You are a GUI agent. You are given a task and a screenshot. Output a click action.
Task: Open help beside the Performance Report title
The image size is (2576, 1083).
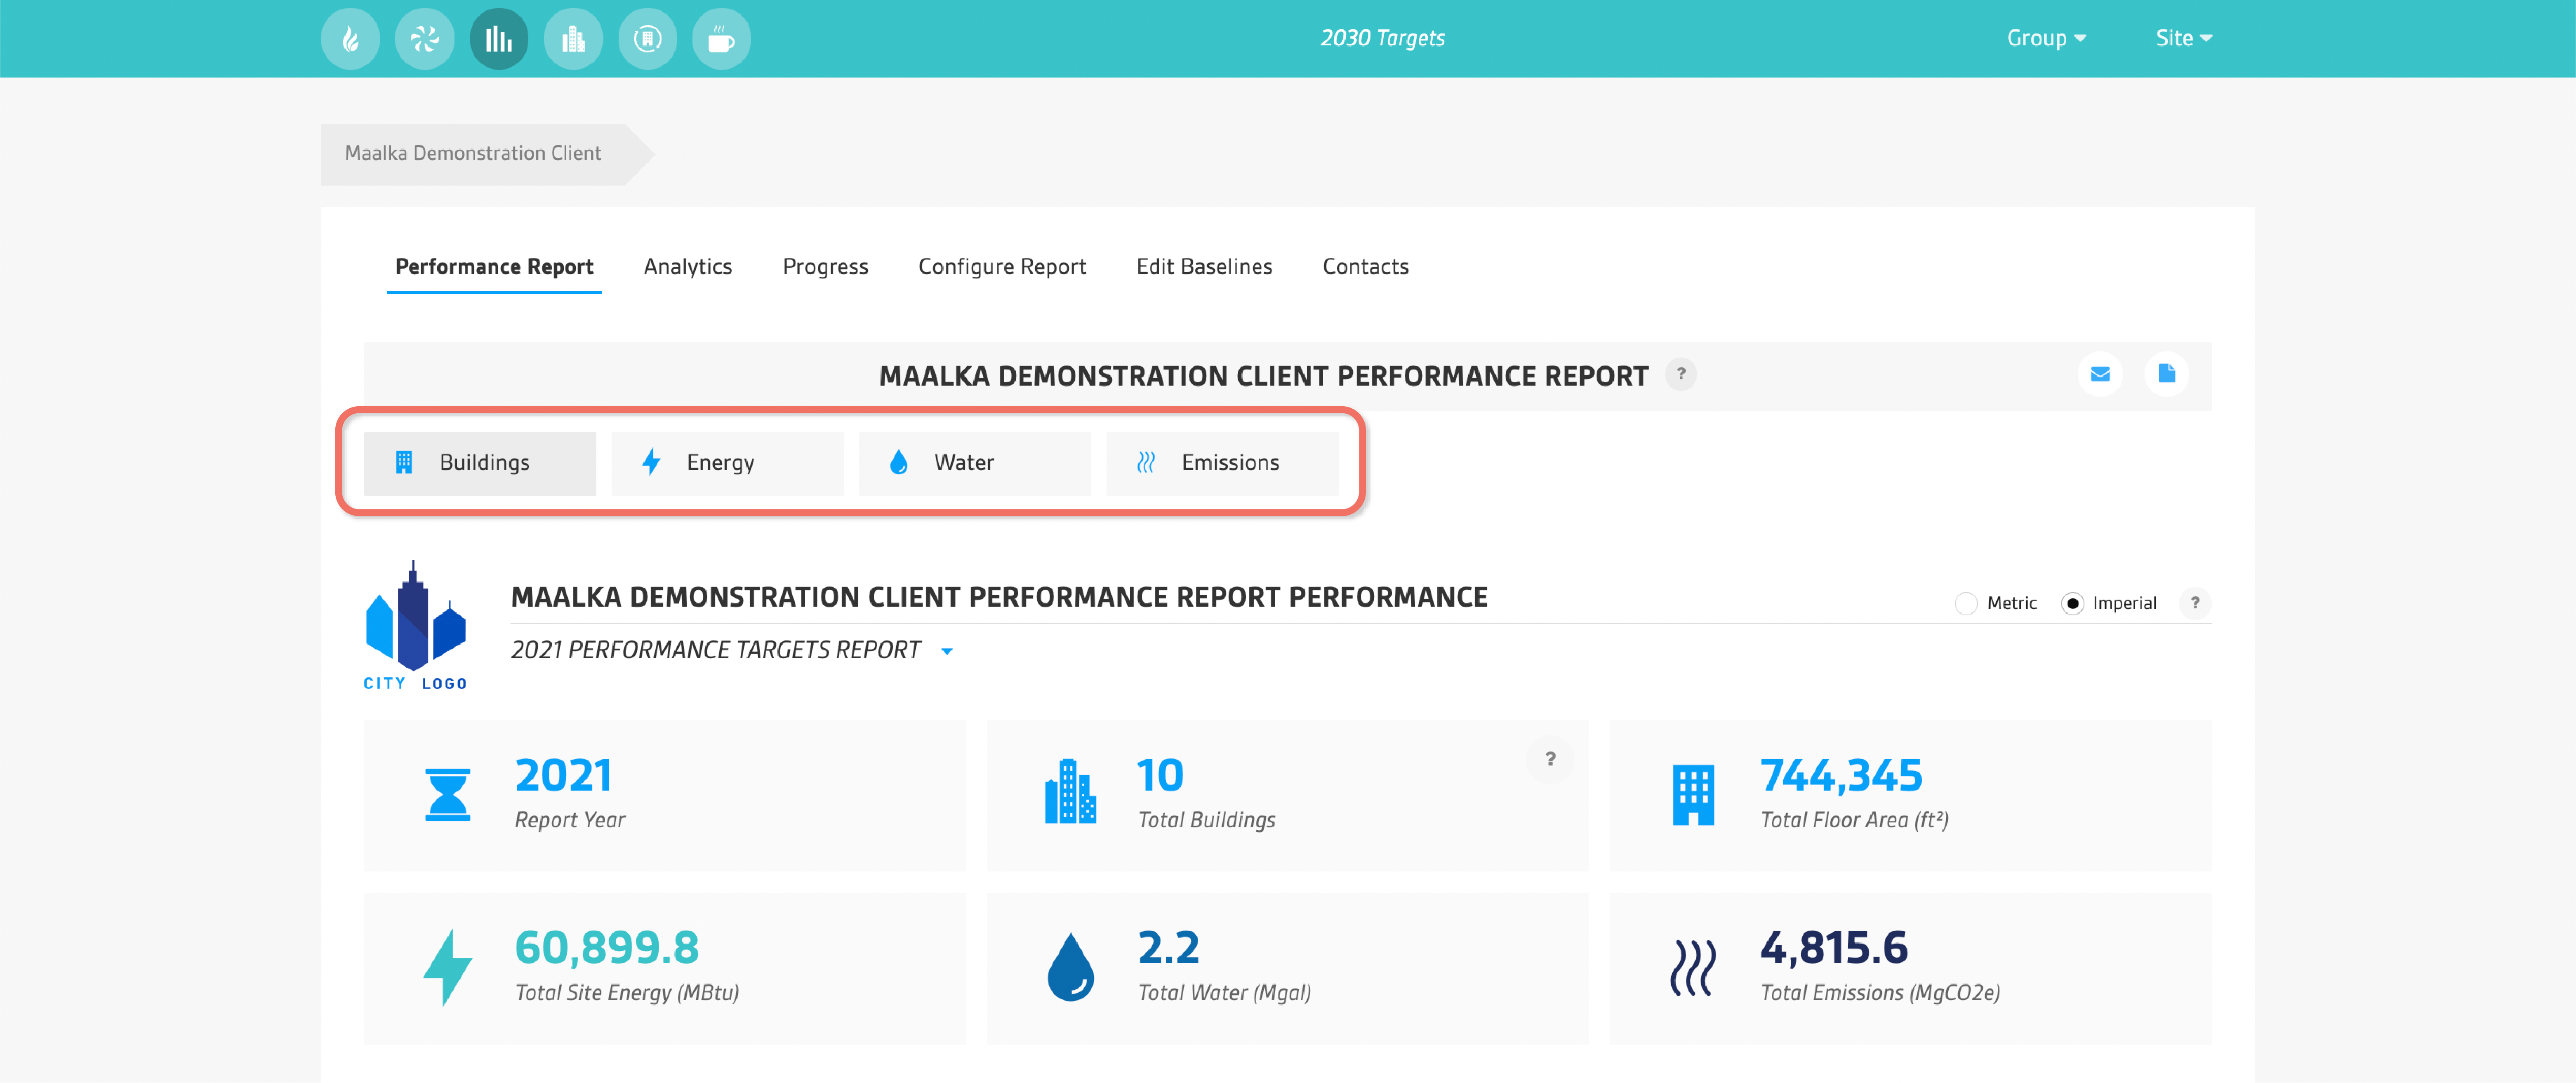pos(1681,374)
